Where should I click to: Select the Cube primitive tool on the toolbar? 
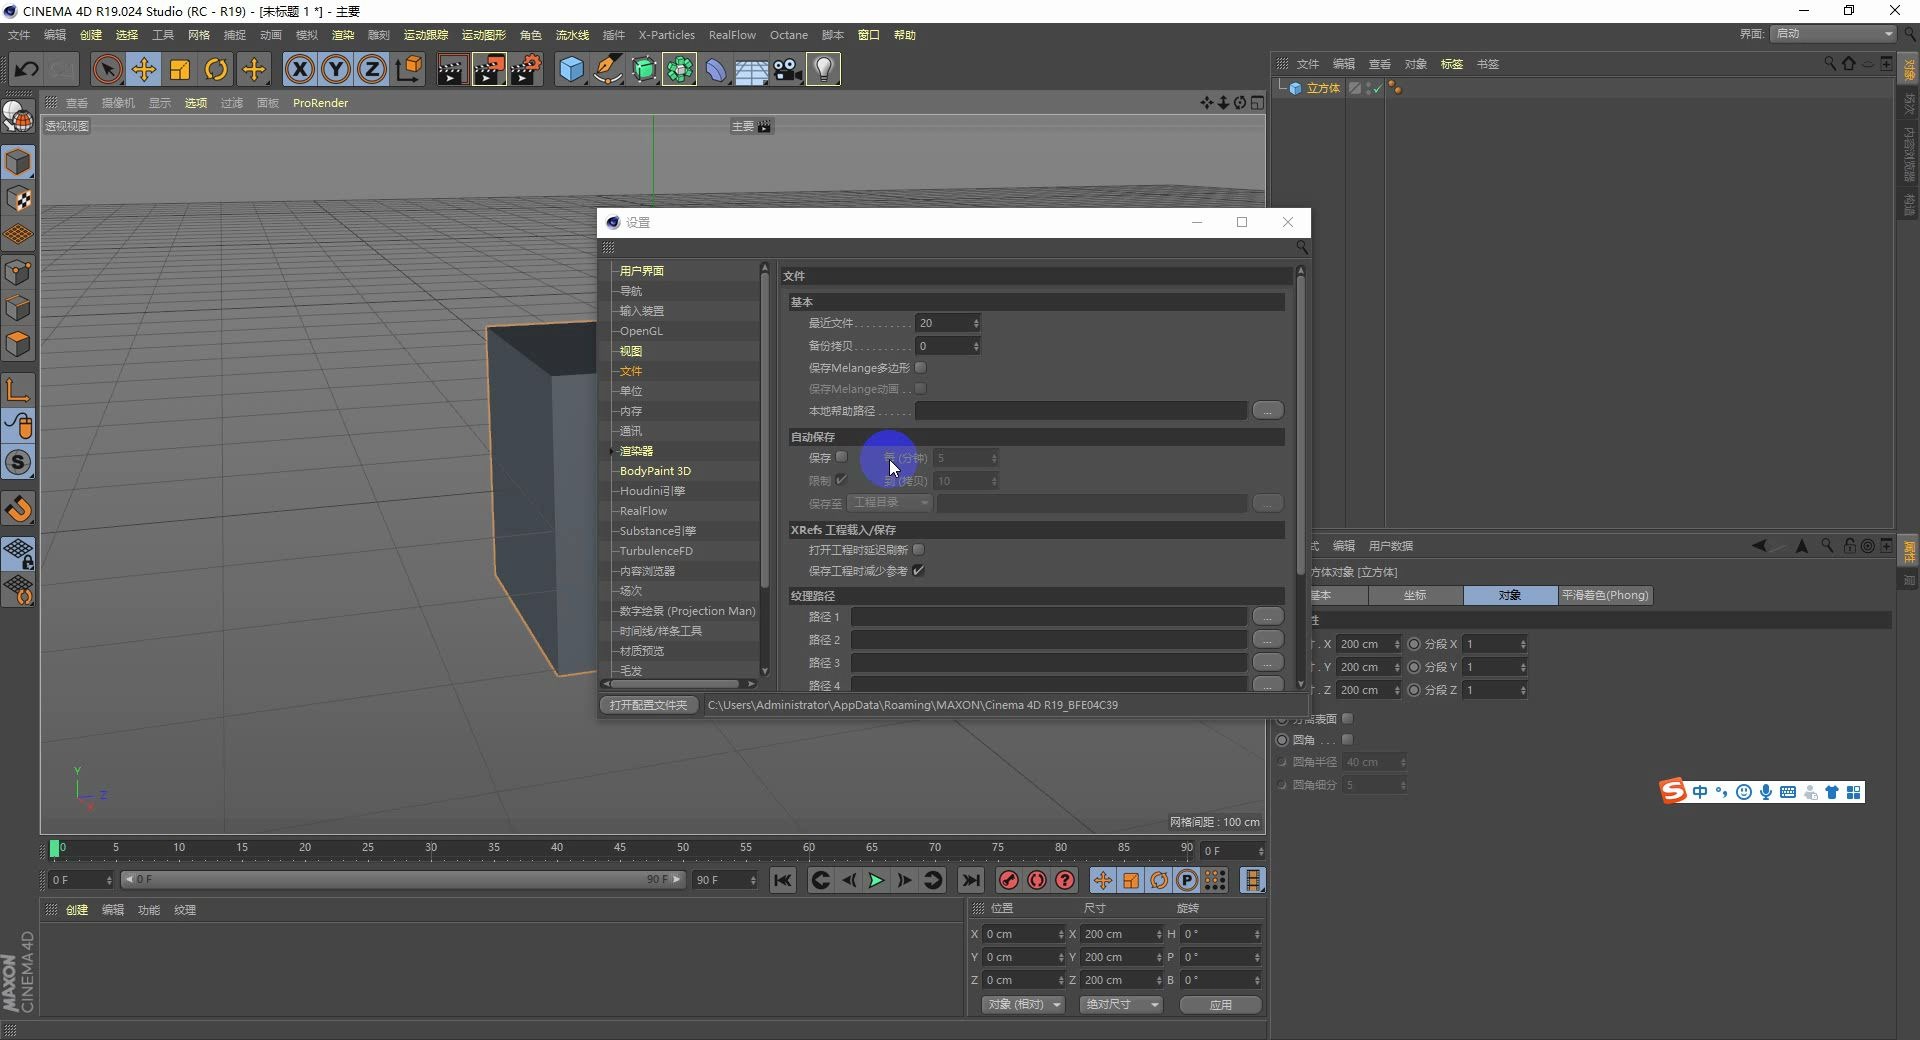pos(571,69)
